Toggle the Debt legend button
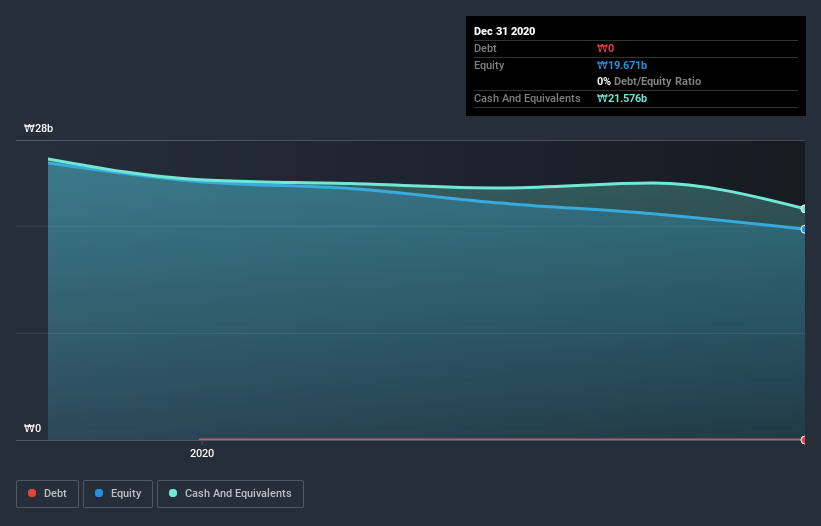The height and width of the screenshot is (526, 821). point(47,494)
